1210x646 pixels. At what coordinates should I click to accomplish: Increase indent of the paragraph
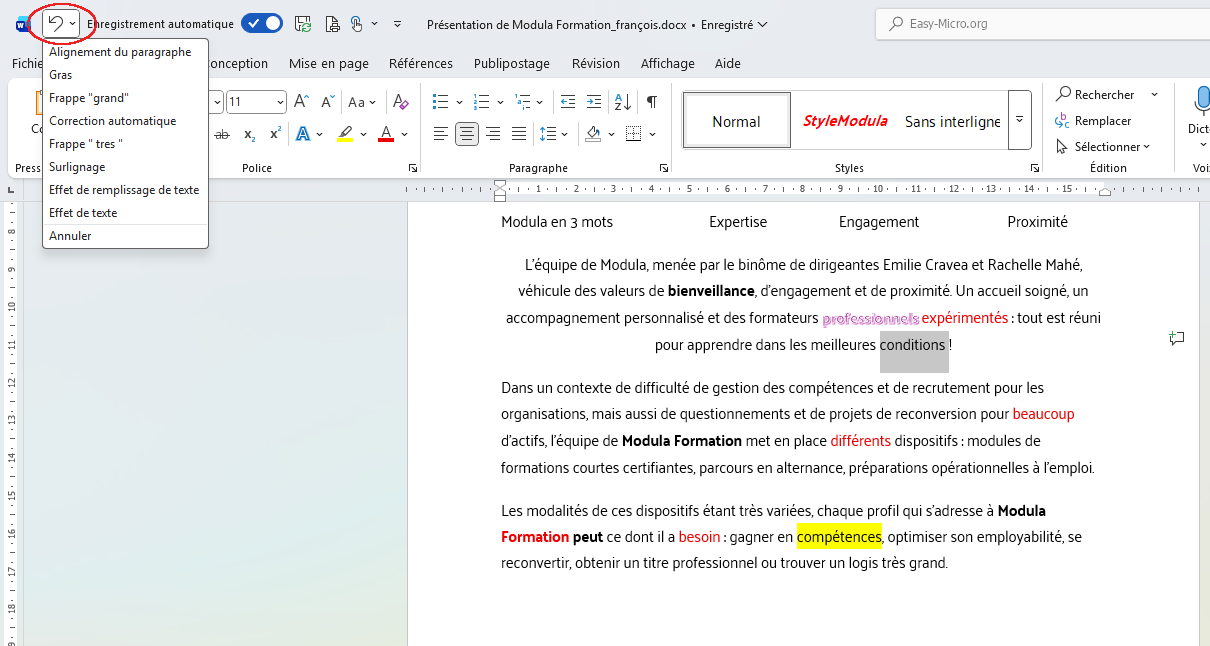click(x=594, y=102)
